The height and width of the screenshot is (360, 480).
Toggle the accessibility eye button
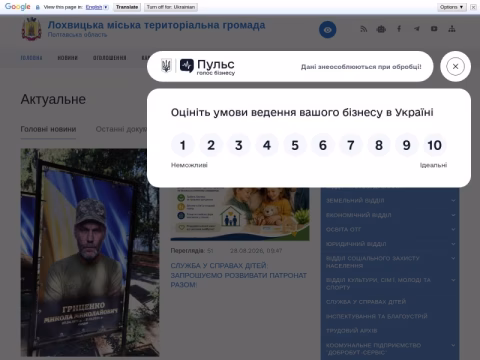tap(328, 30)
